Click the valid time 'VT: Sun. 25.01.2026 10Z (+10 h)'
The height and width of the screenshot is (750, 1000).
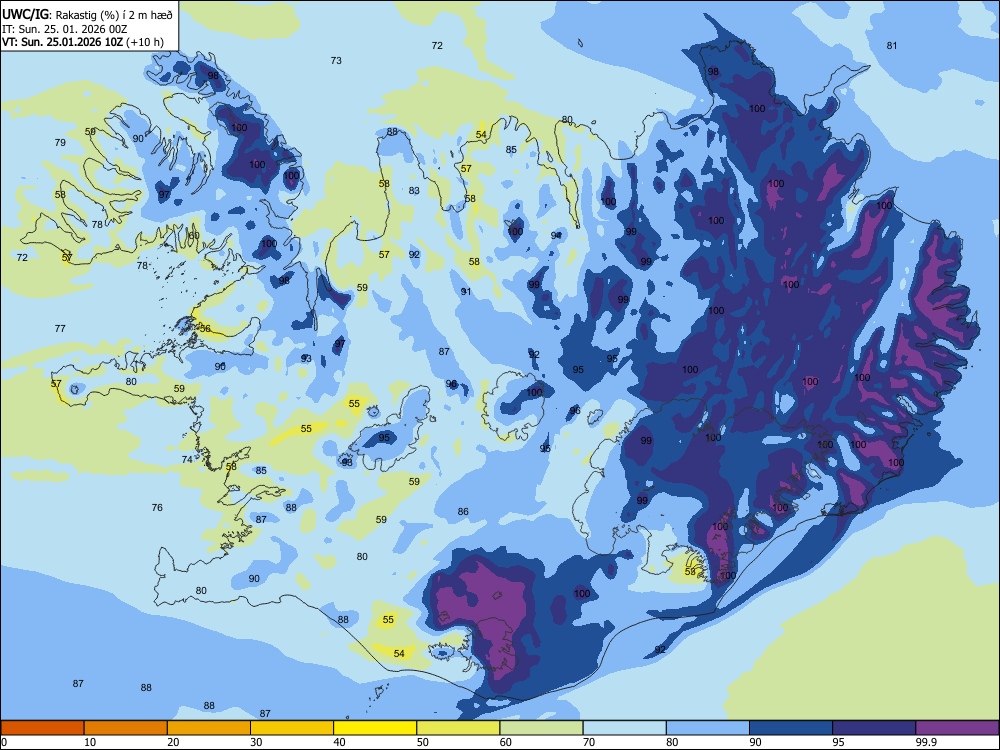tap(83, 42)
